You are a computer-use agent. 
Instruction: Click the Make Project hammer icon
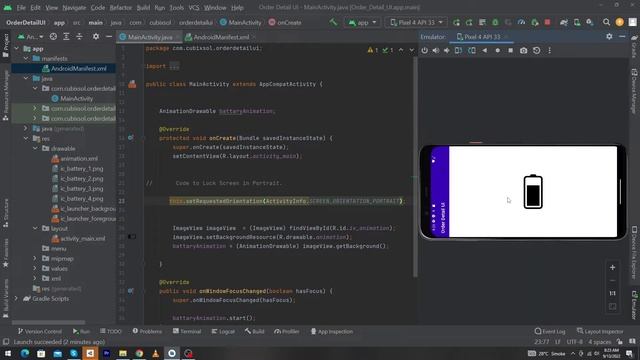coord(333,22)
